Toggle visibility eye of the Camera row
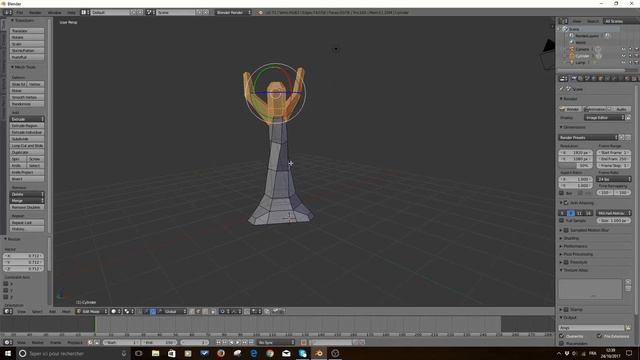This screenshot has width=640, height=360. (x=623, y=49)
